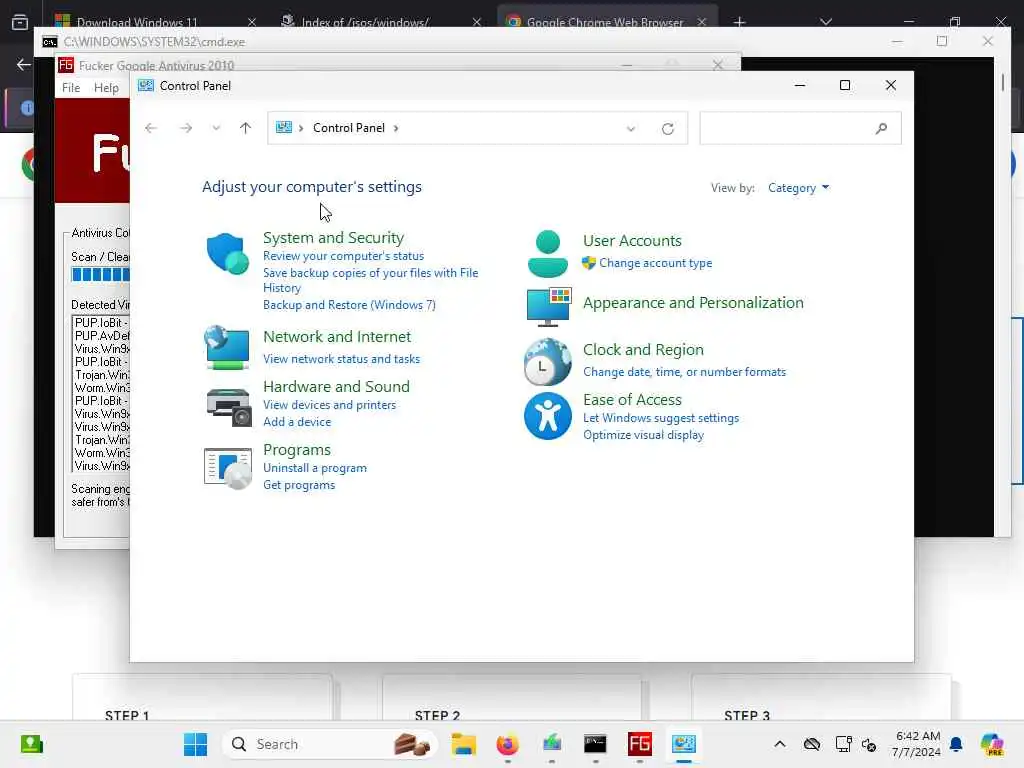The width and height of the screenshot is (1024, 768).
Task: Select first Trojan.Win entry in detected list
Action: click(x=102, y=375)
